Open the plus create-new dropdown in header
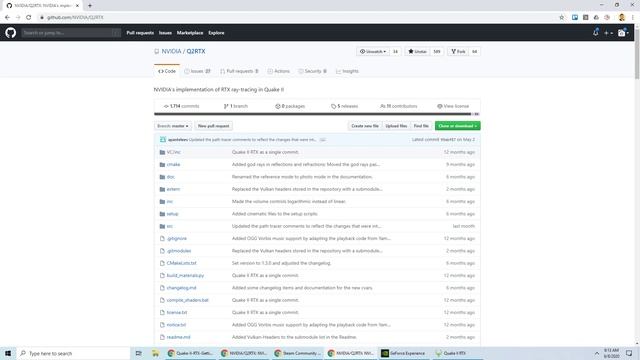The image size is (640, 360). (x=608, y=33)
